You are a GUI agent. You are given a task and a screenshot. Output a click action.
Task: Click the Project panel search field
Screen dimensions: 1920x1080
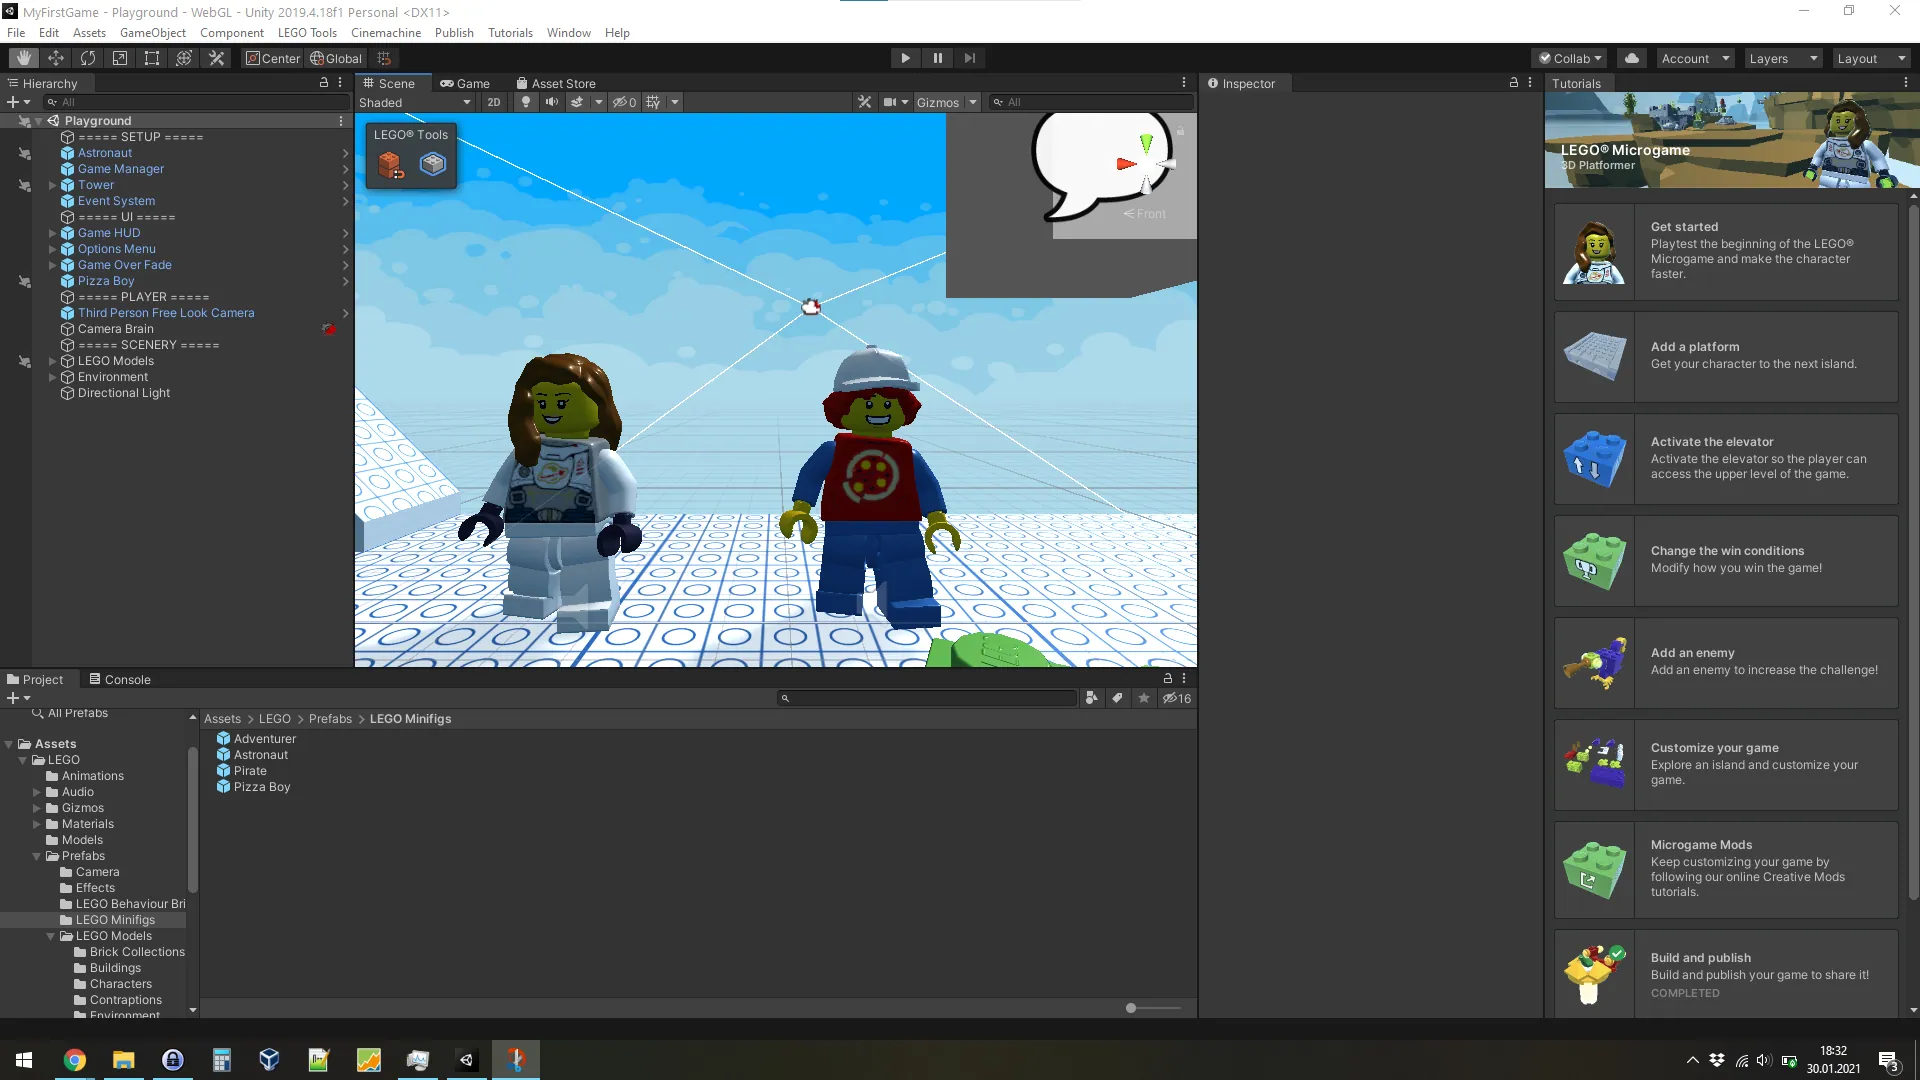(x=928, y=698)
